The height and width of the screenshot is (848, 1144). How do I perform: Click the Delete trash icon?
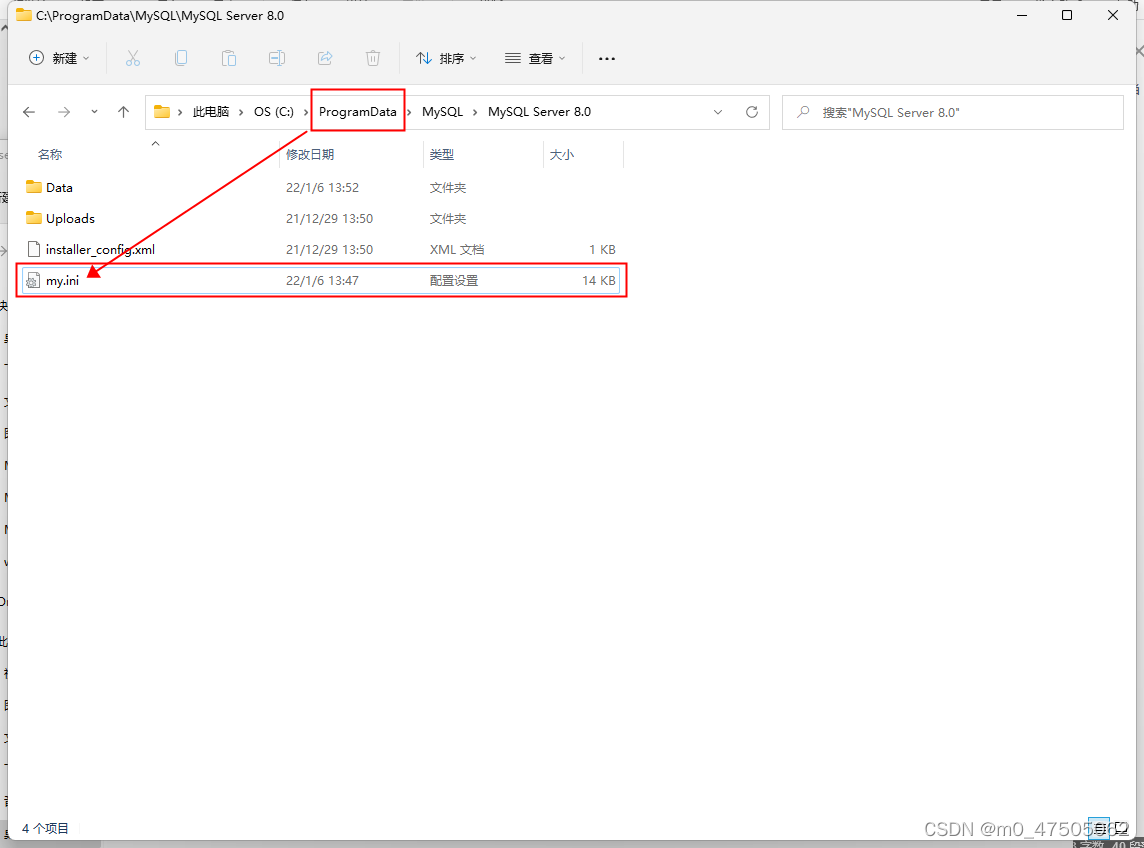click(x=373, y=58)
